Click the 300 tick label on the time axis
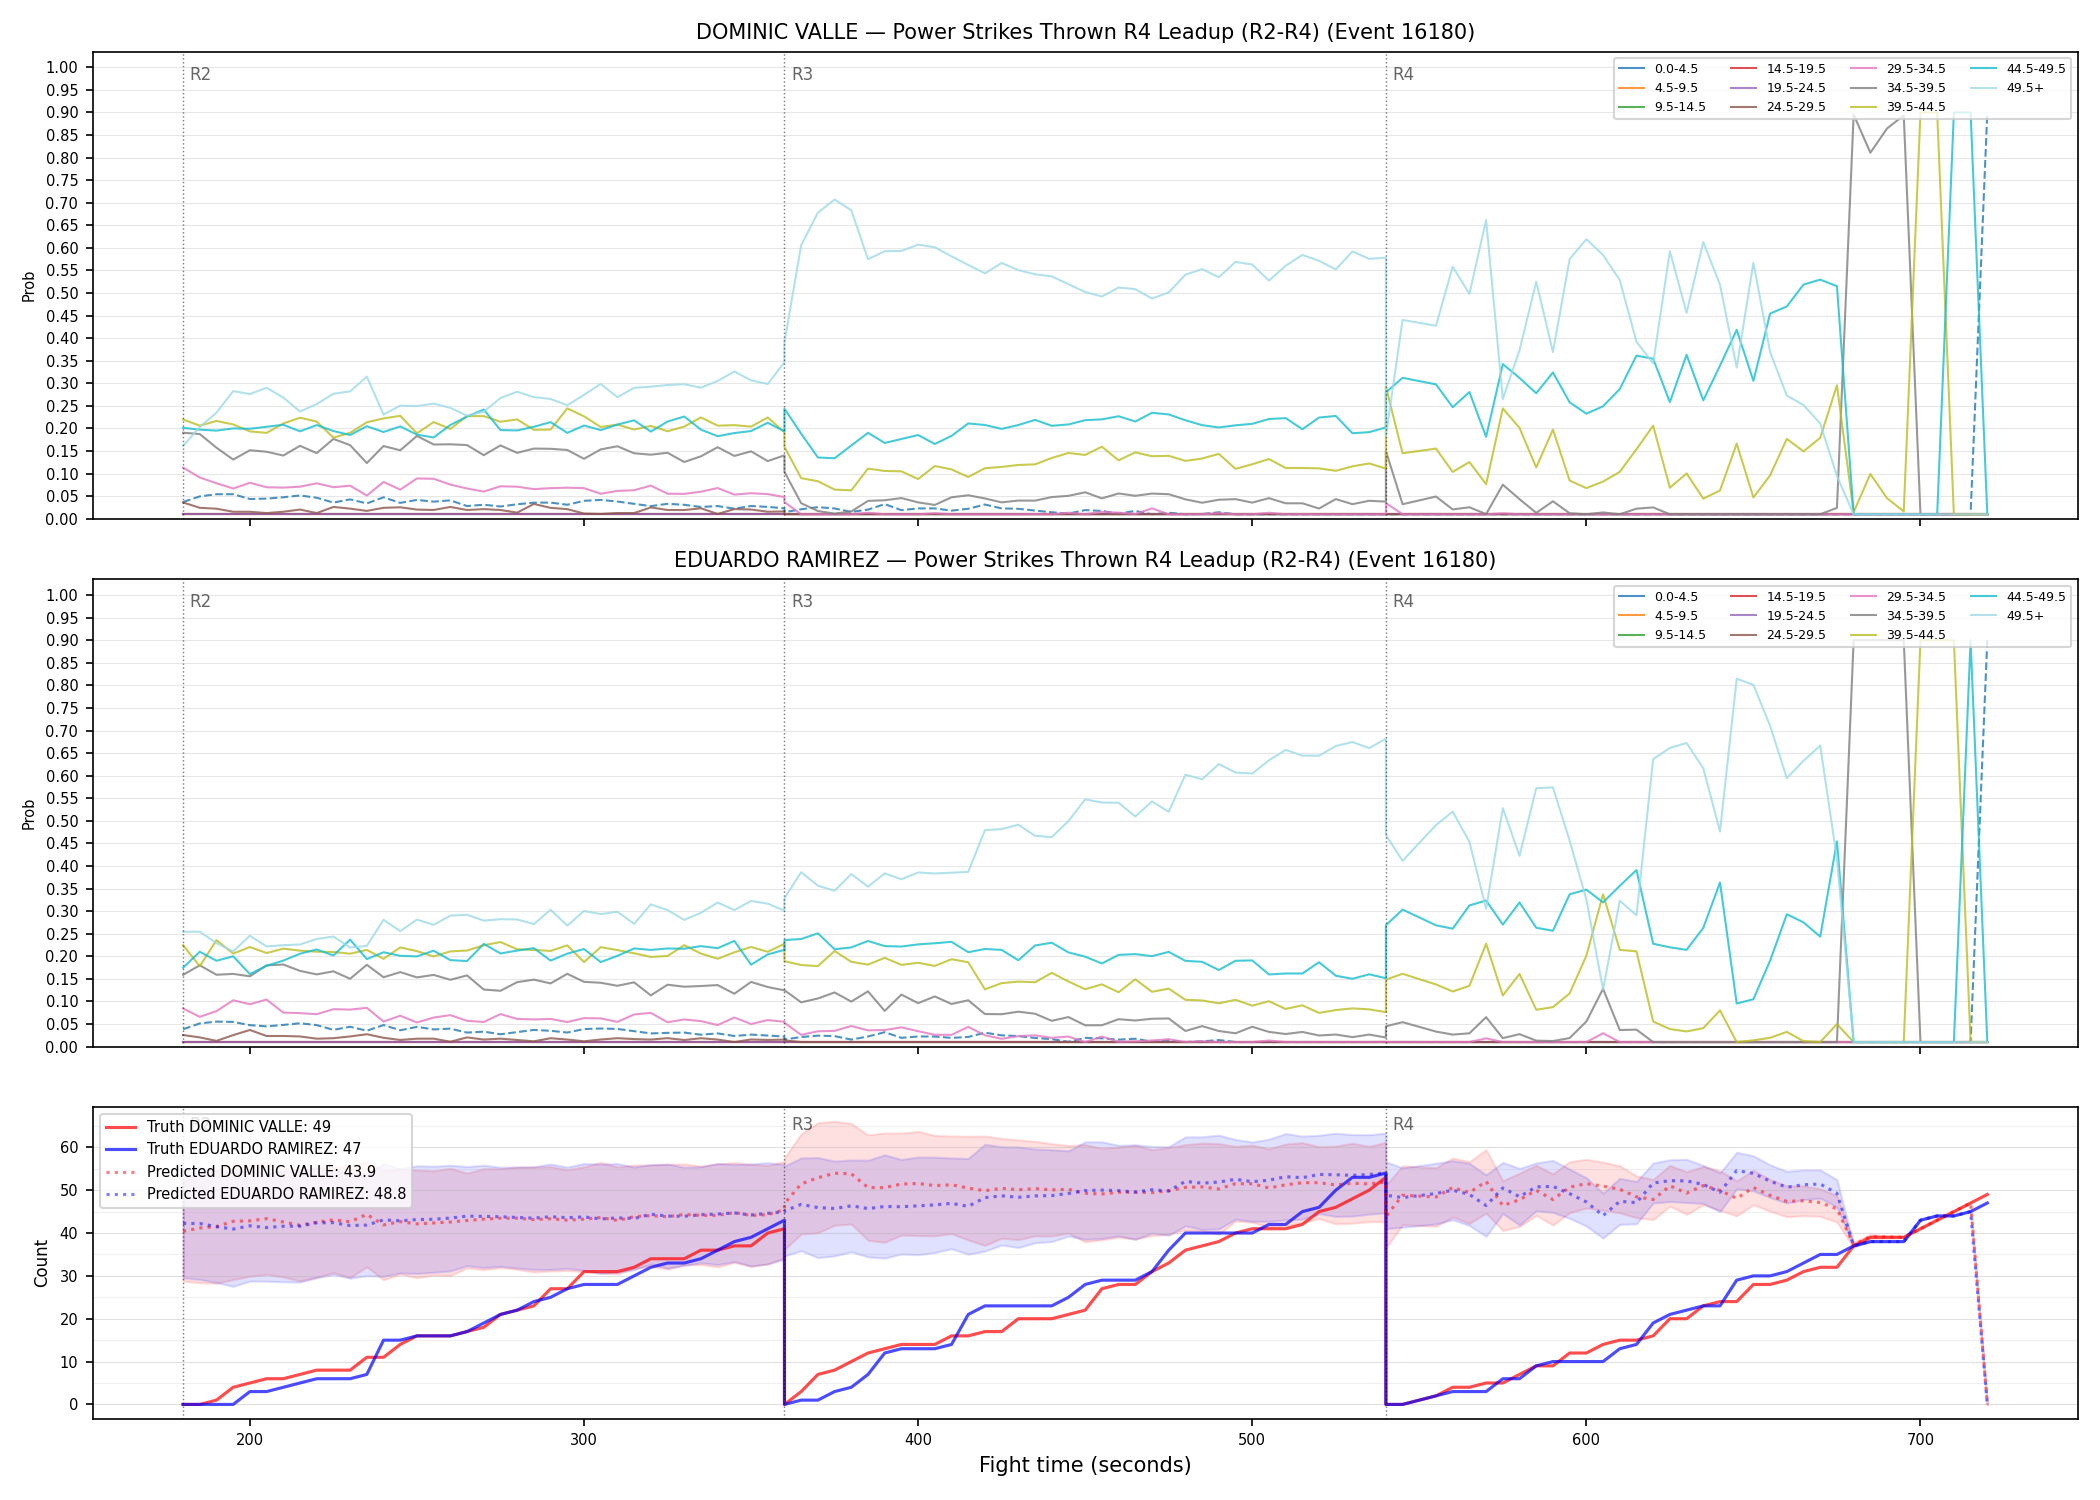 (x=583, y=1438)
